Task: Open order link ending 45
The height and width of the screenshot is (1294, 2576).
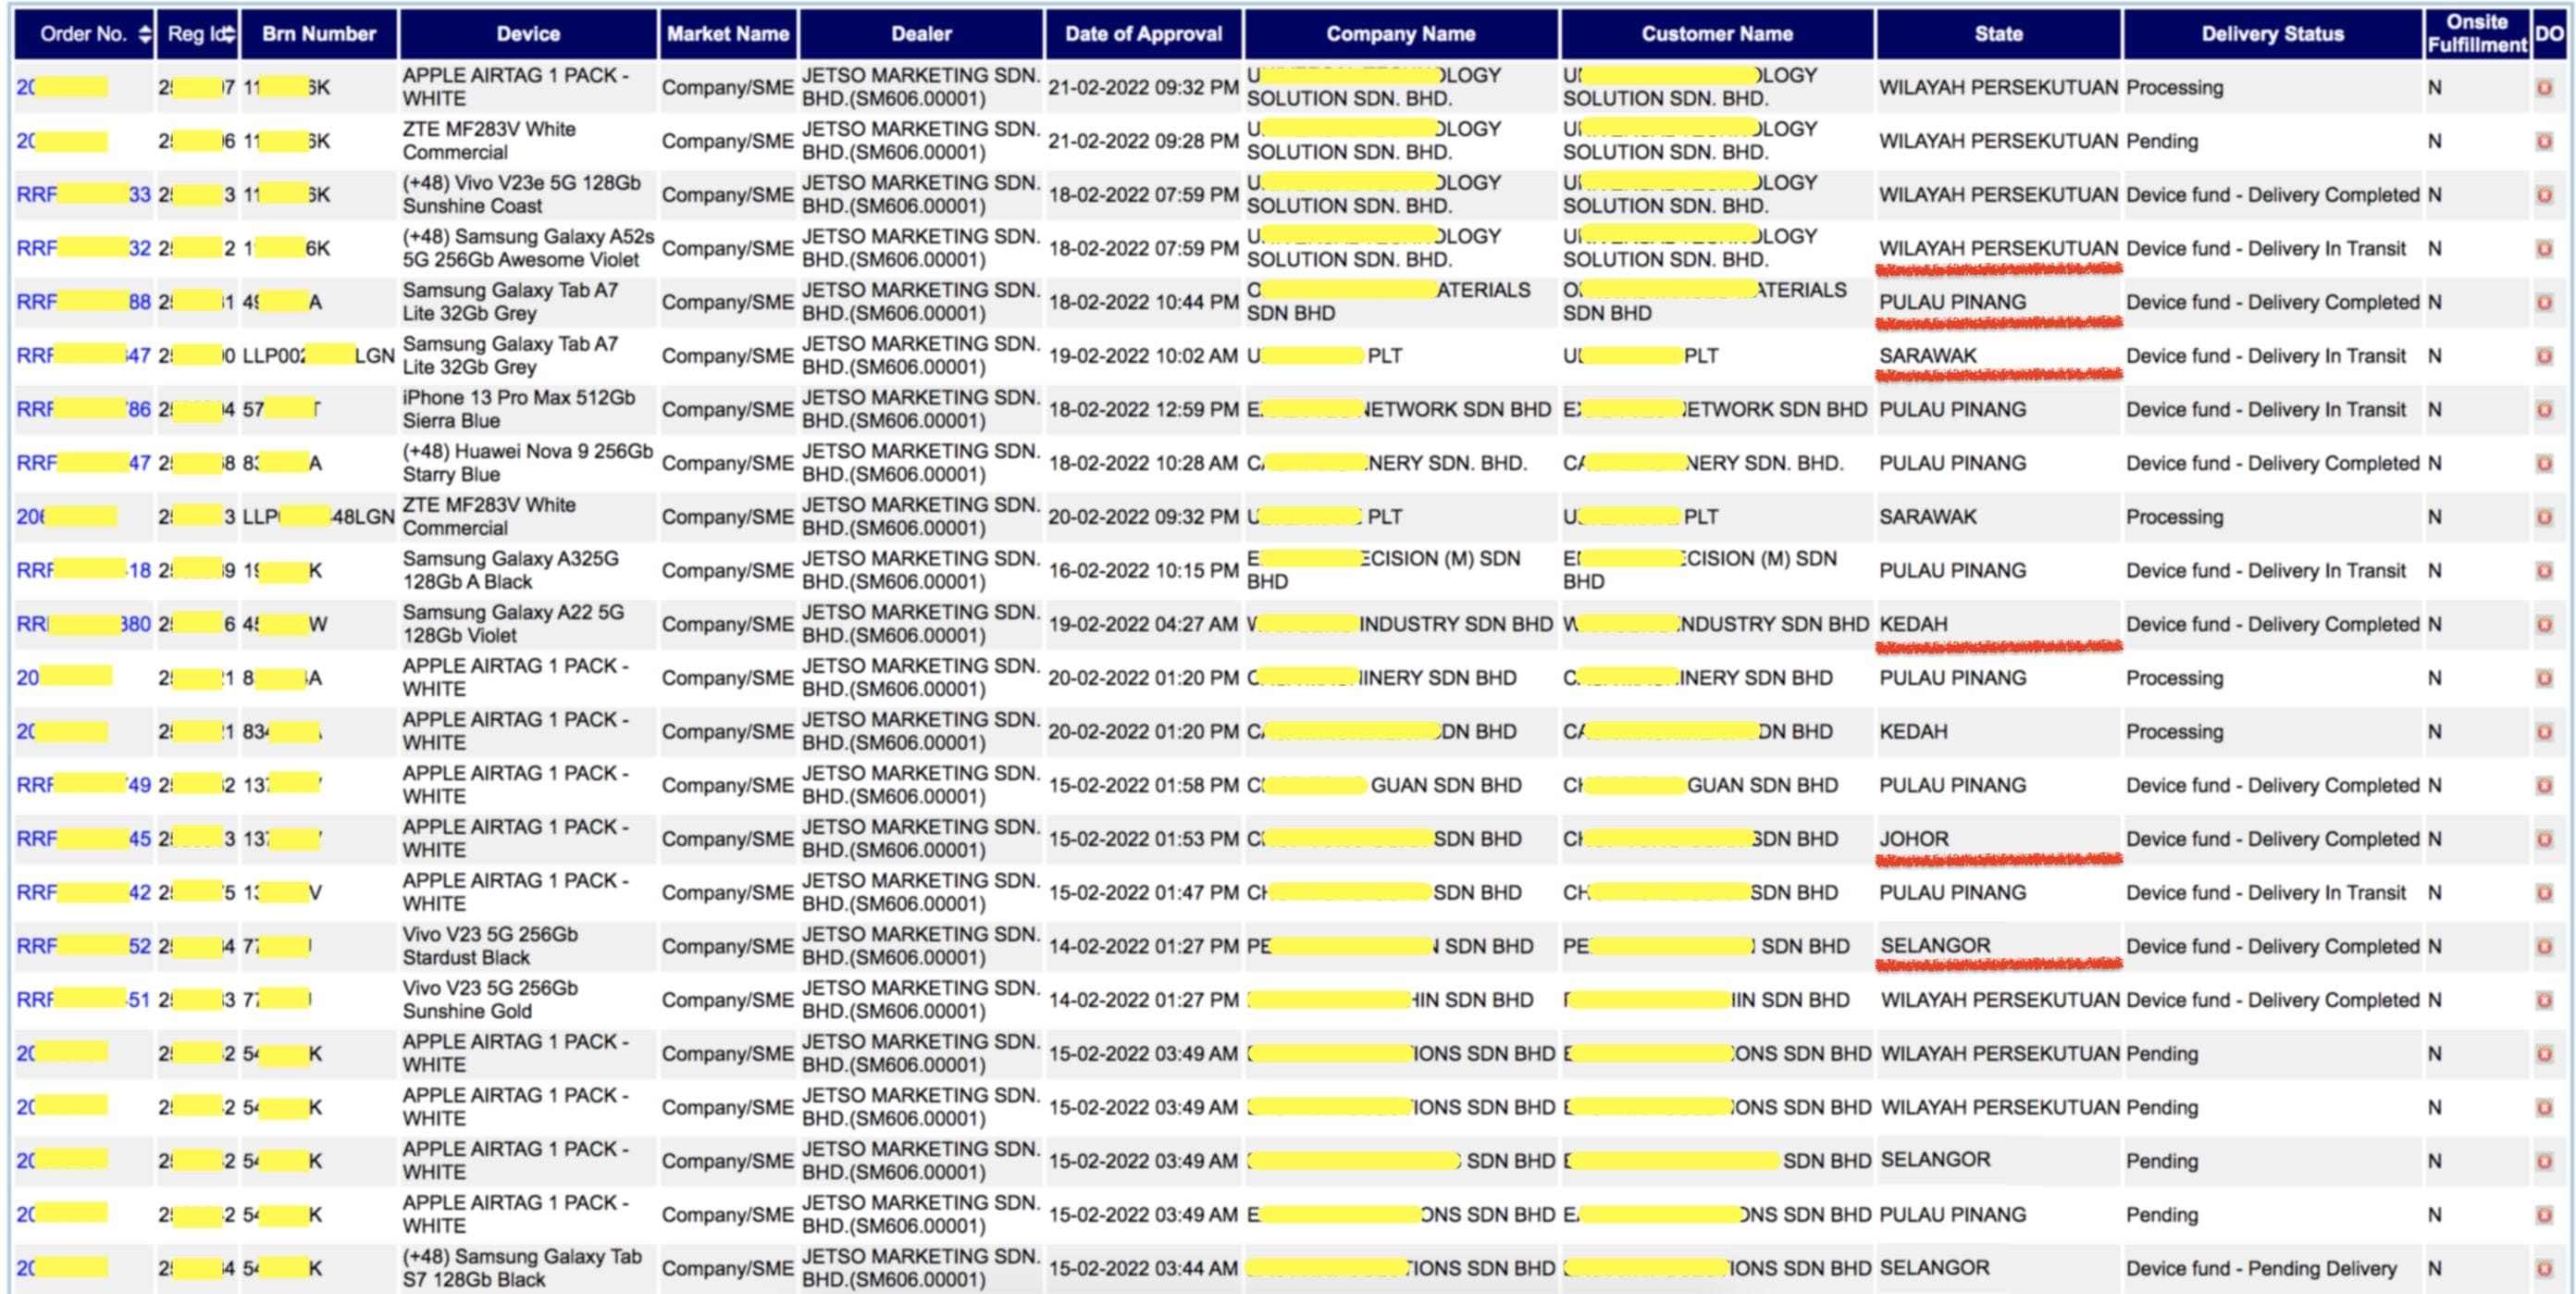Action: point(84,839)
